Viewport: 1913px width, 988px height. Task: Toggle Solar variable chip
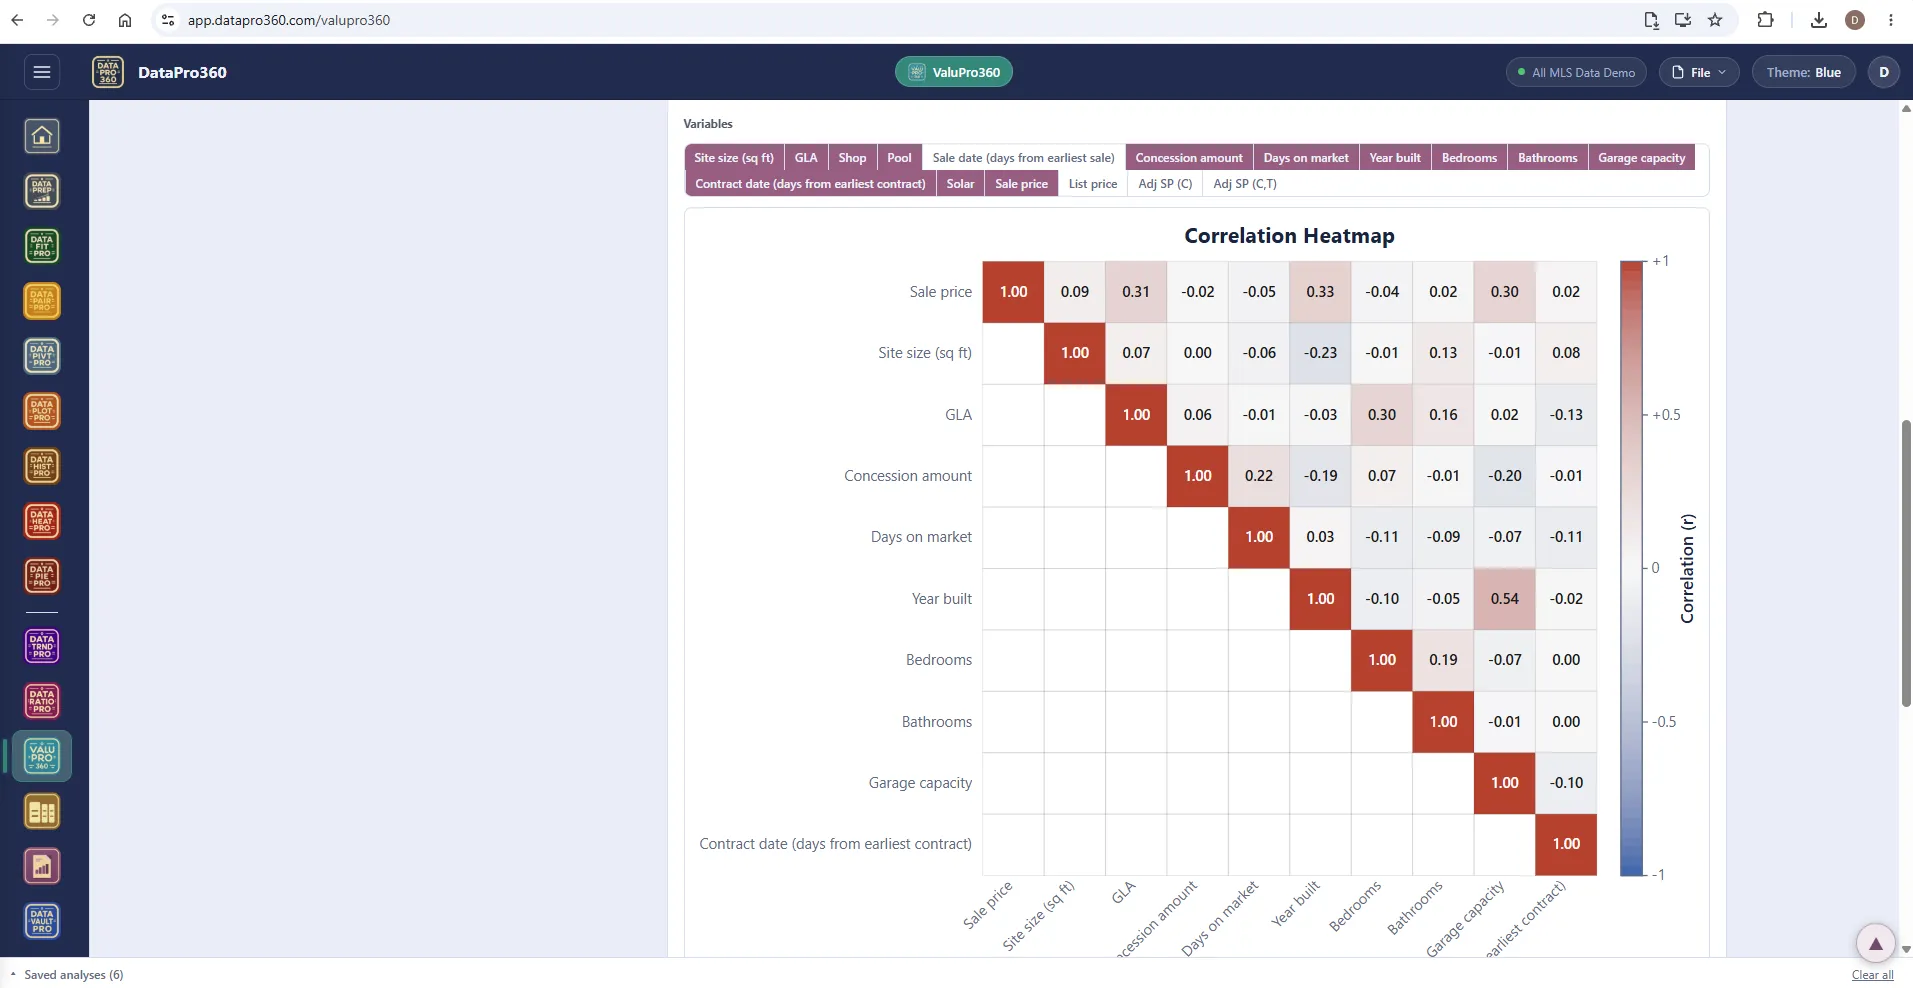click(x=960, y=184)
